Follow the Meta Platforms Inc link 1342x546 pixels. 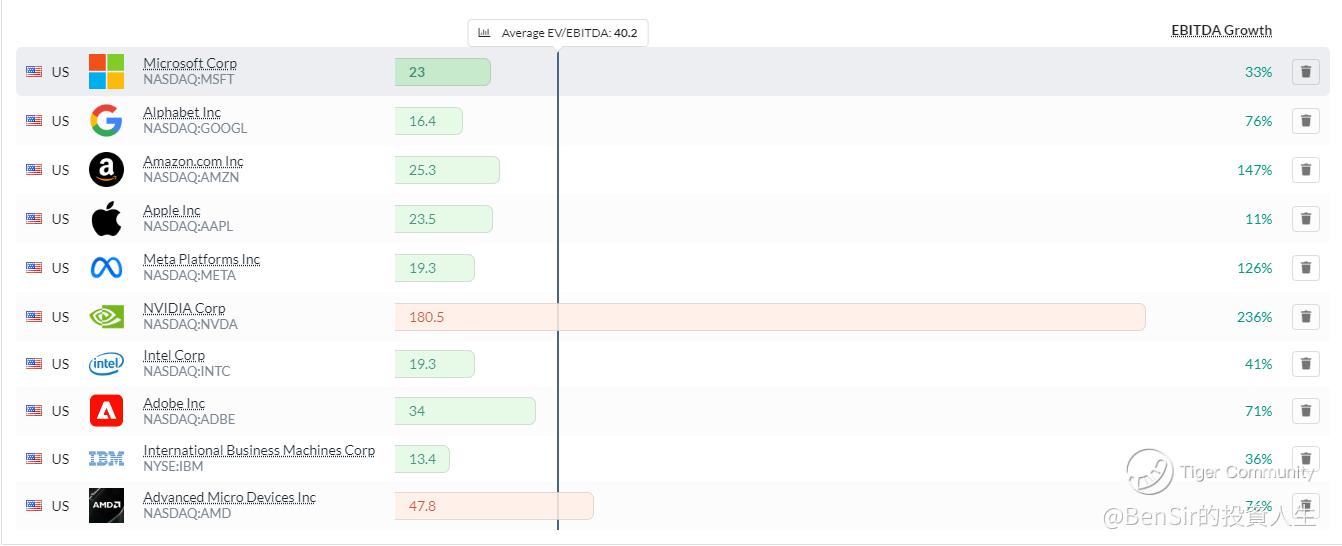point(201,260)
